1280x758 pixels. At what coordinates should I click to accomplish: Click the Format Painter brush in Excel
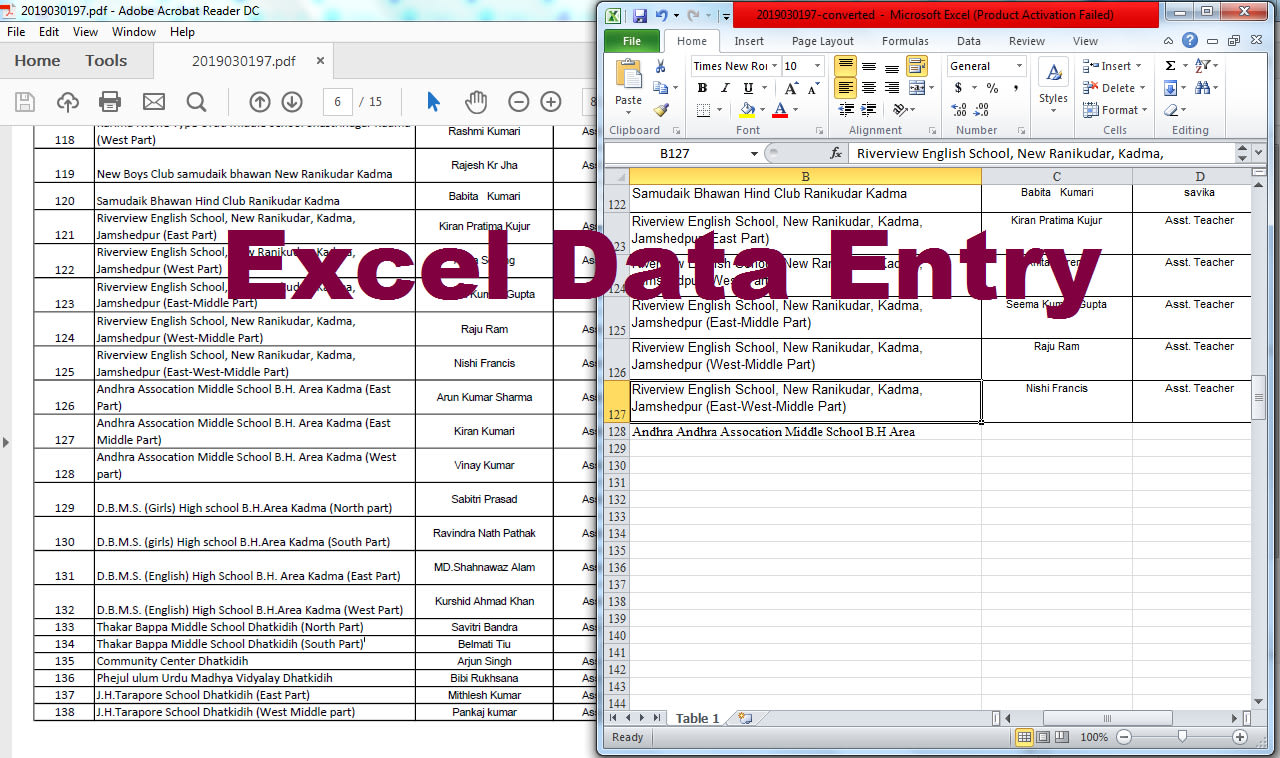click(x=660, y=110)
